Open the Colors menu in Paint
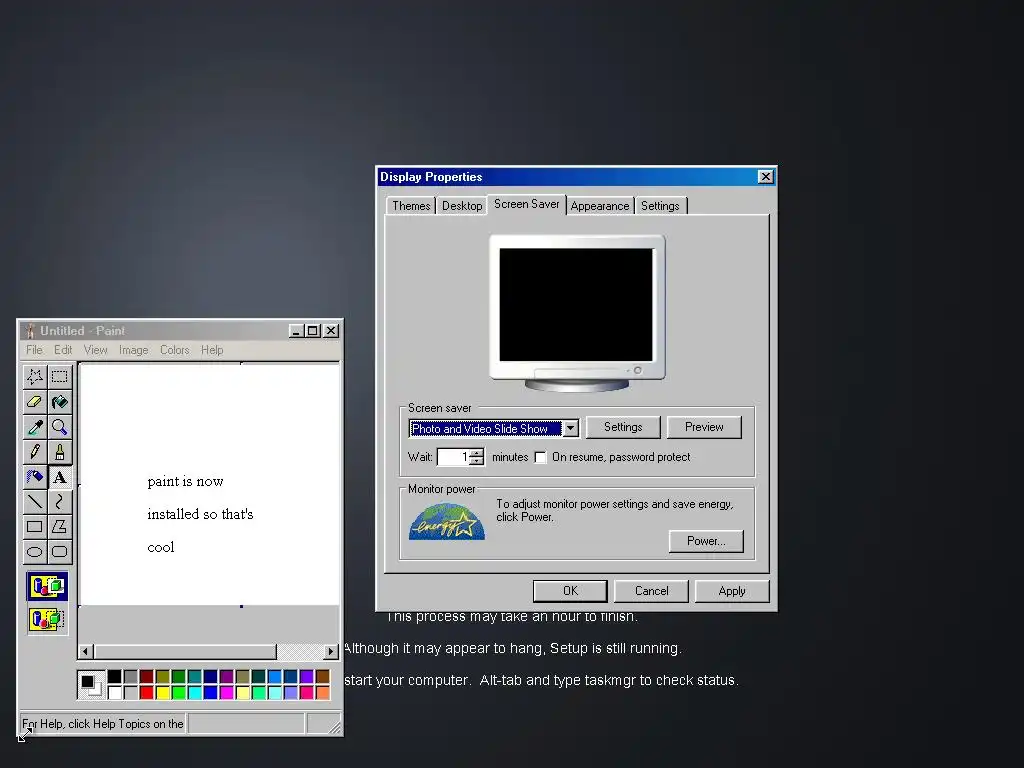 coord(174,350)
